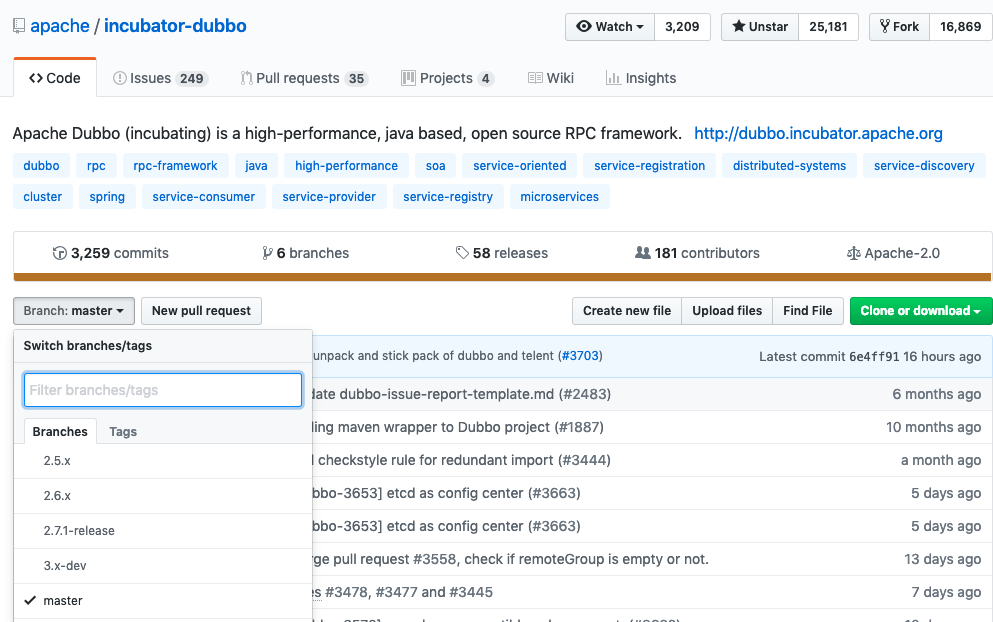Collapse the Branch: master selector
Screen dimensions: 993x622
point(73,311)
